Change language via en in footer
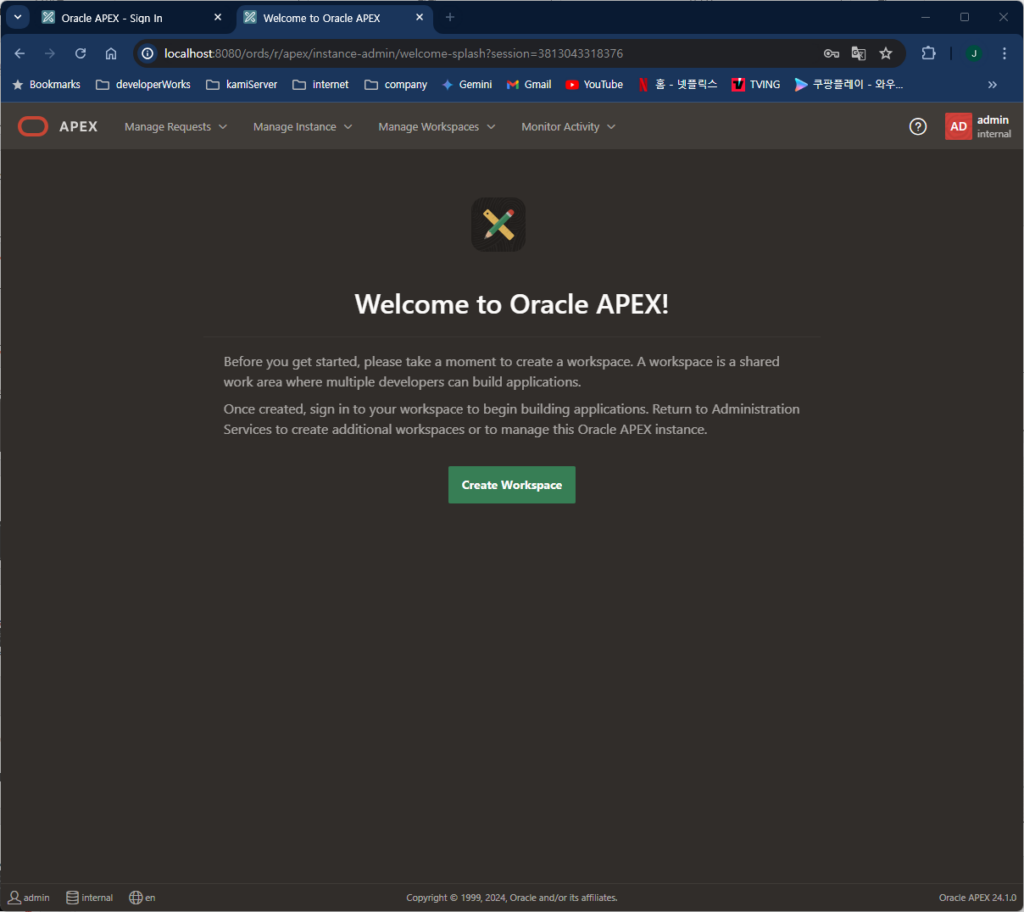 click(142, 898)
